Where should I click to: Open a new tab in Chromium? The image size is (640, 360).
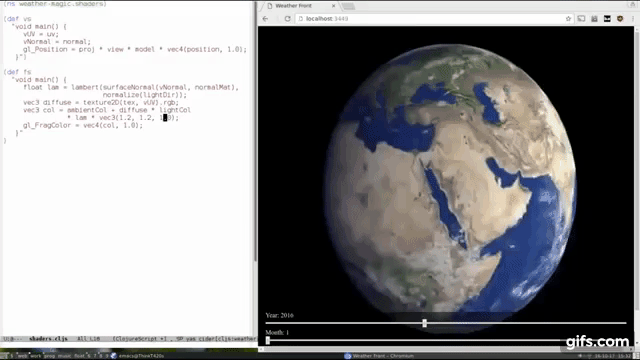pyautogui.click(x=348, y=6)
